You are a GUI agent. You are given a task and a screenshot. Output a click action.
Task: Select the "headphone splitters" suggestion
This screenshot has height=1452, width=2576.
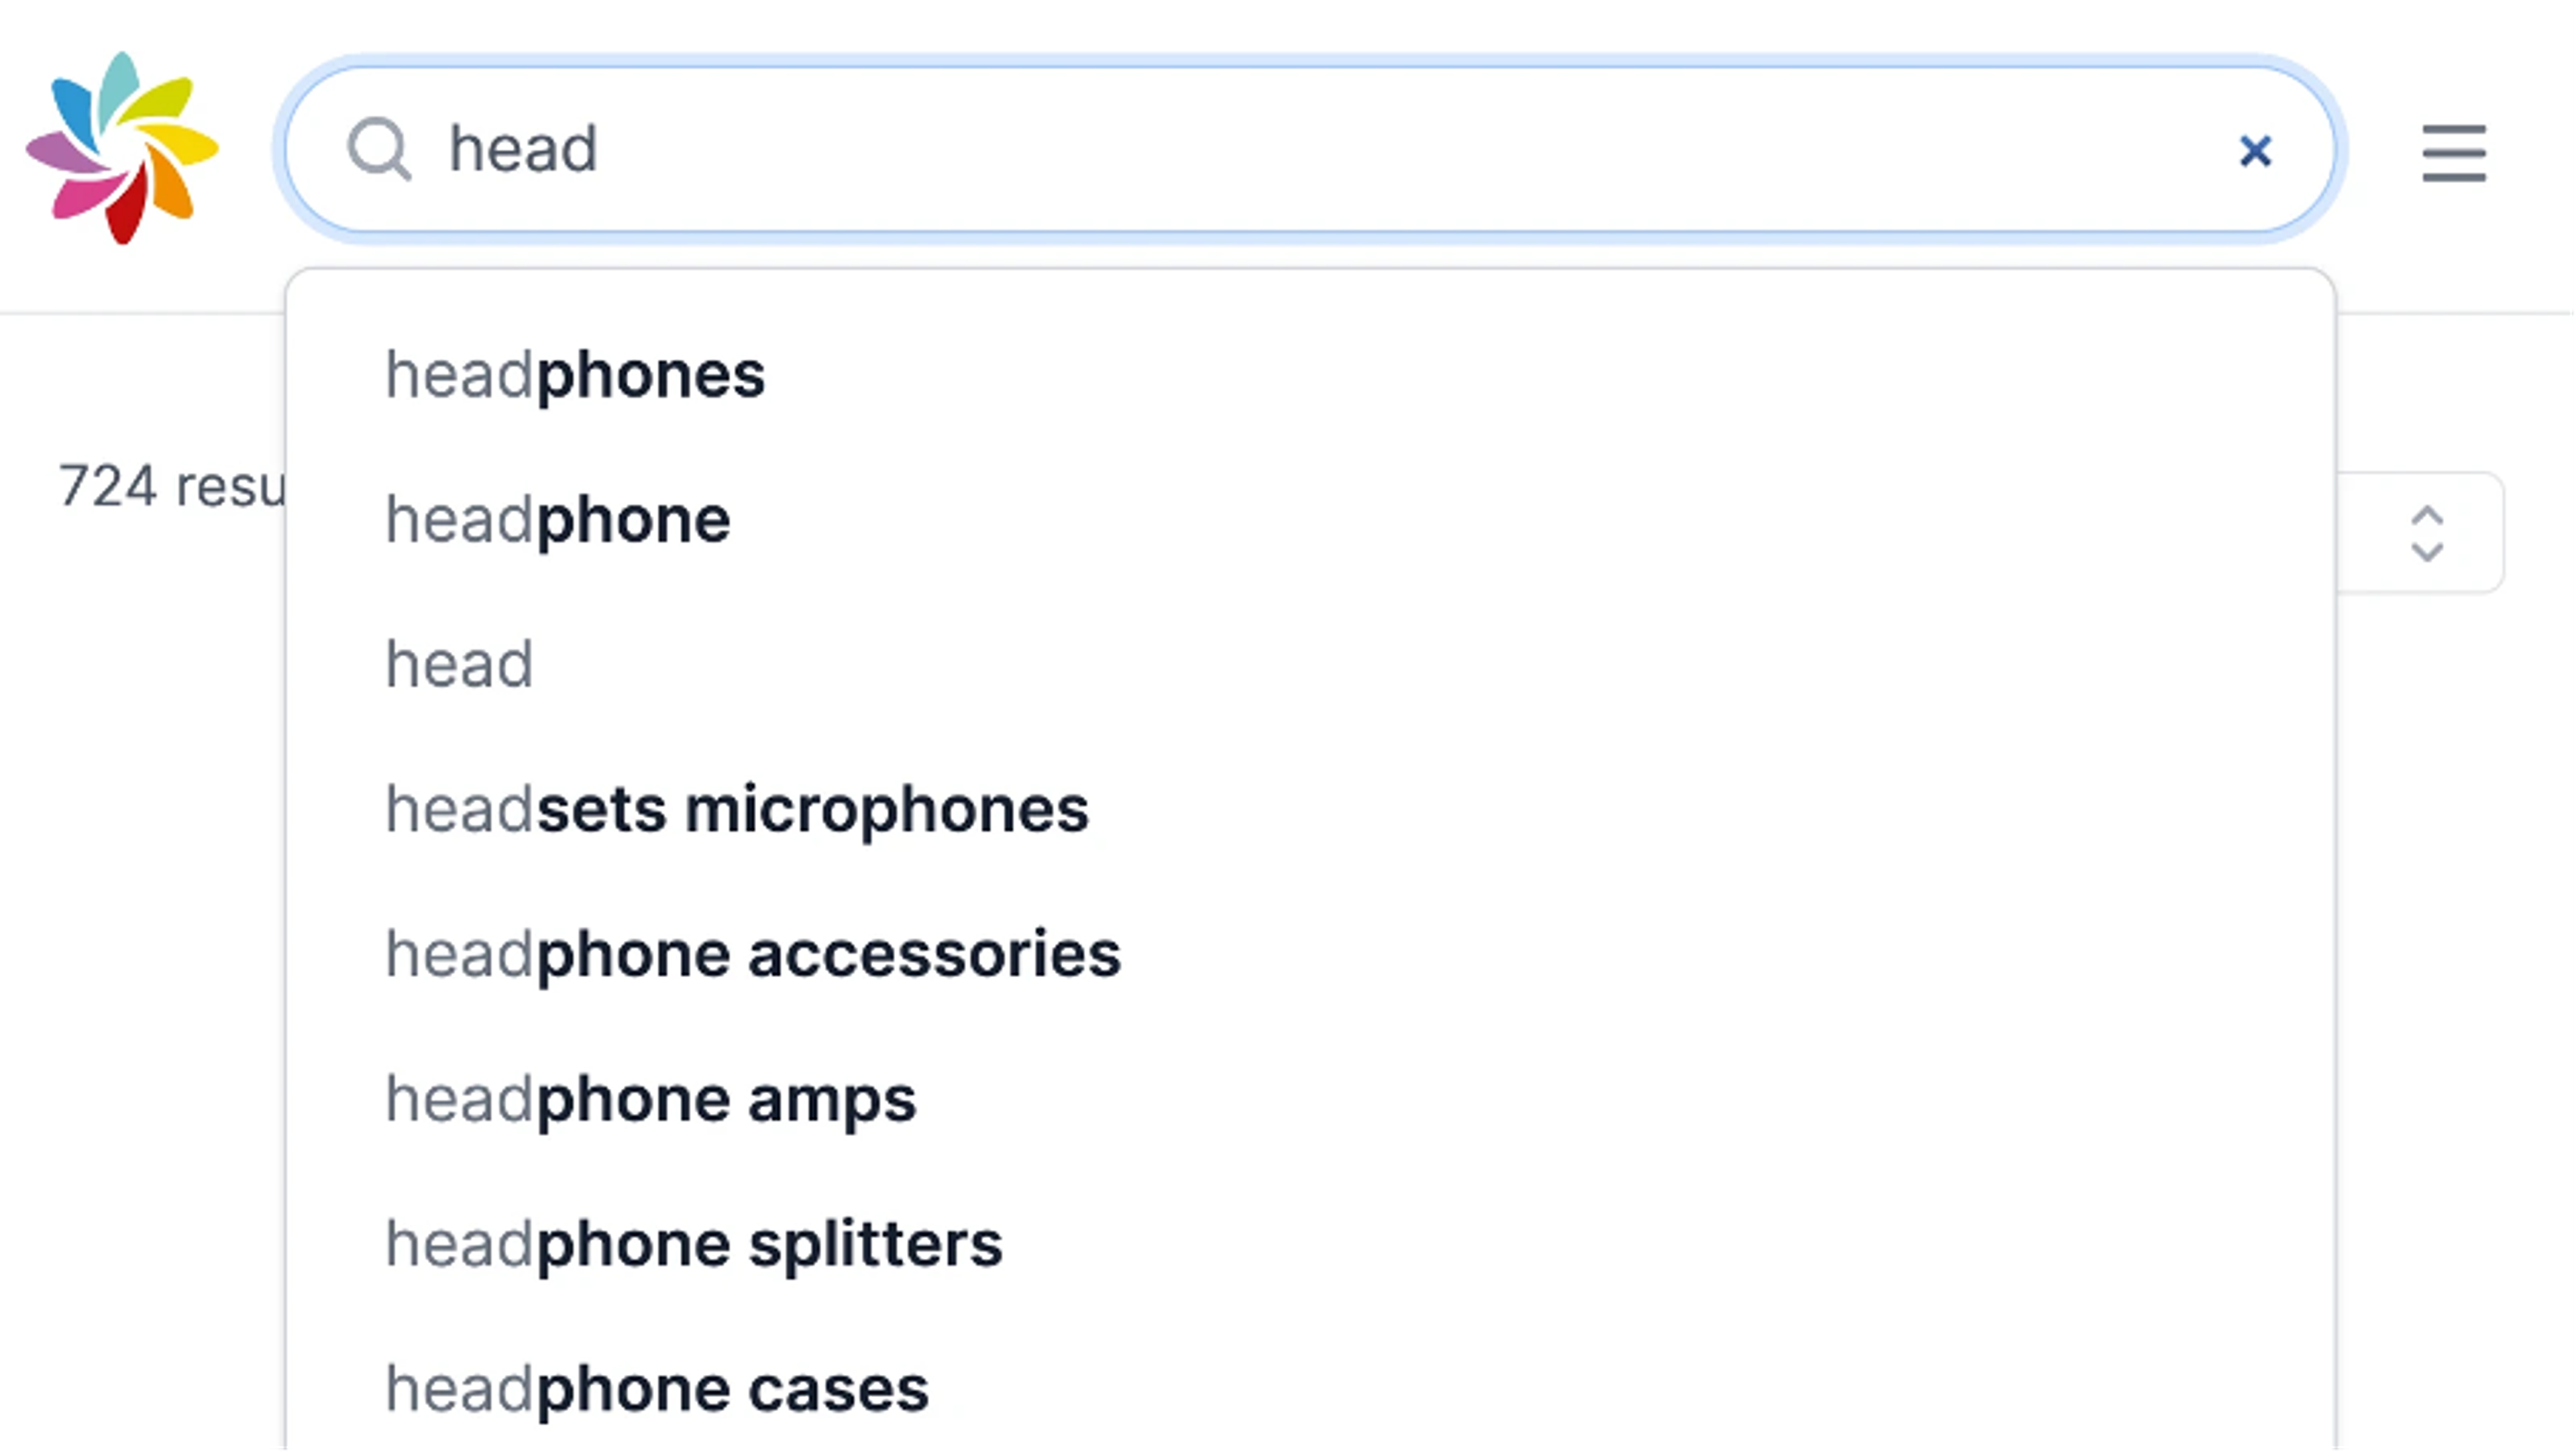pos(693,1243)
